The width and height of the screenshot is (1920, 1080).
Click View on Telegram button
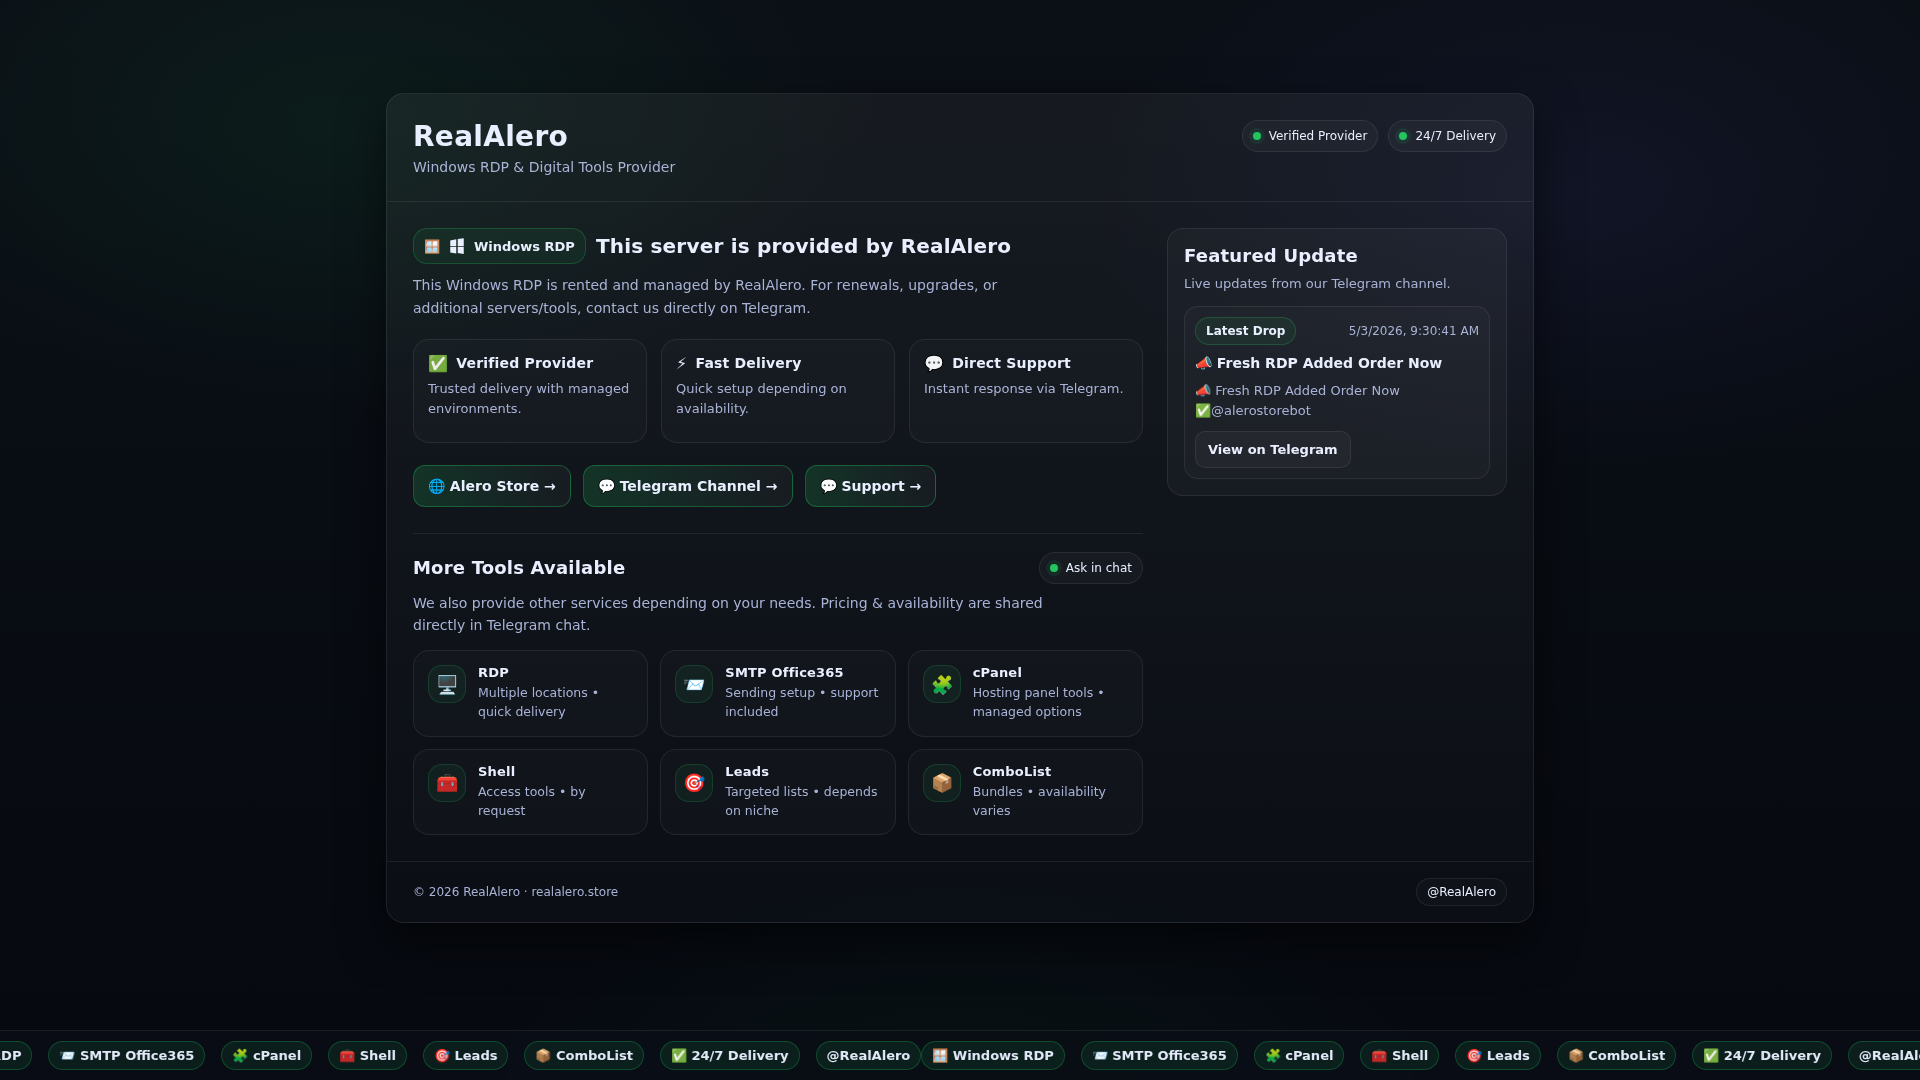(x=1272, y=450)
